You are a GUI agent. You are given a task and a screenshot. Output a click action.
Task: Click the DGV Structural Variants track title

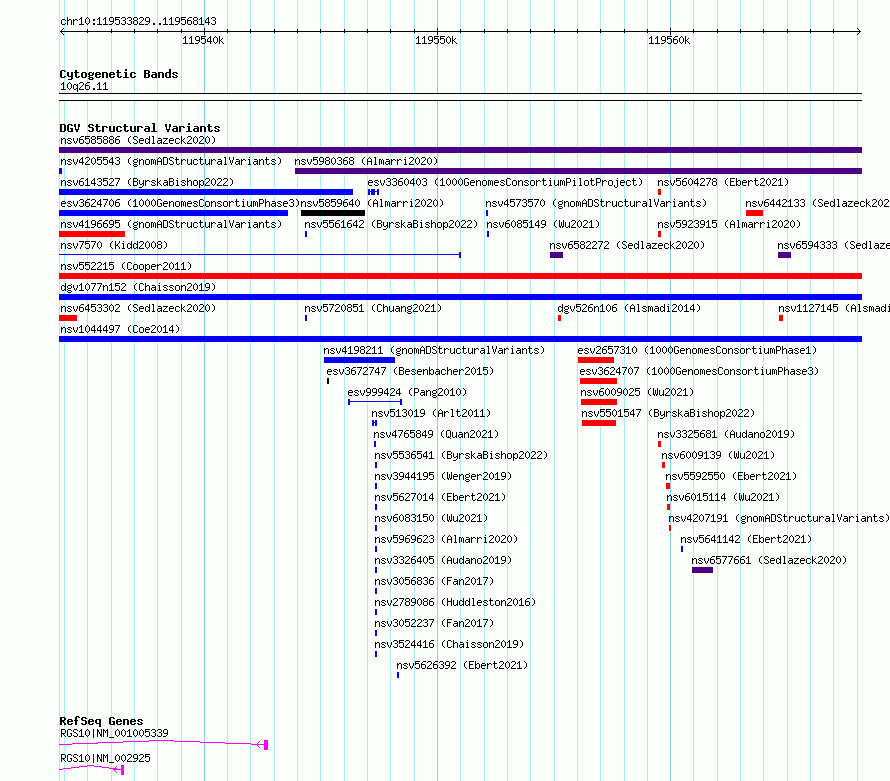(x=140, y=128)
